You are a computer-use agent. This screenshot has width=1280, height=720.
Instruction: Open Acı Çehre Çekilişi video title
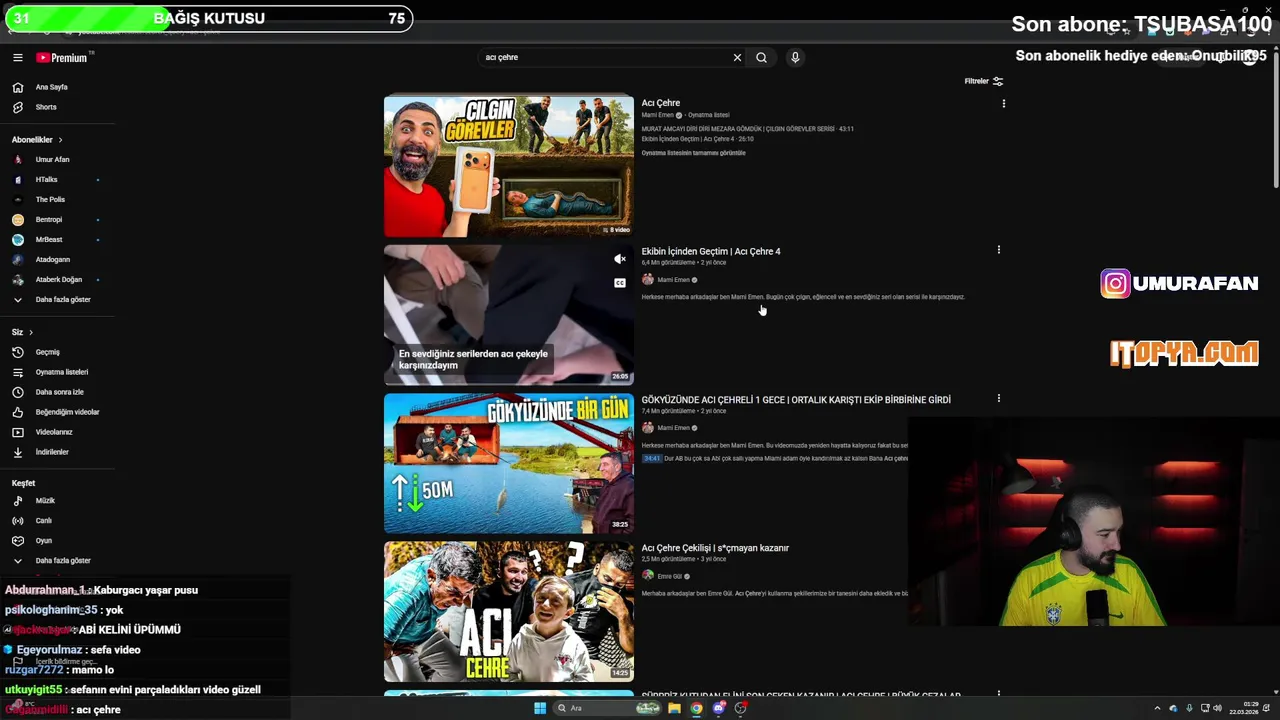click(x=715, y=548)
